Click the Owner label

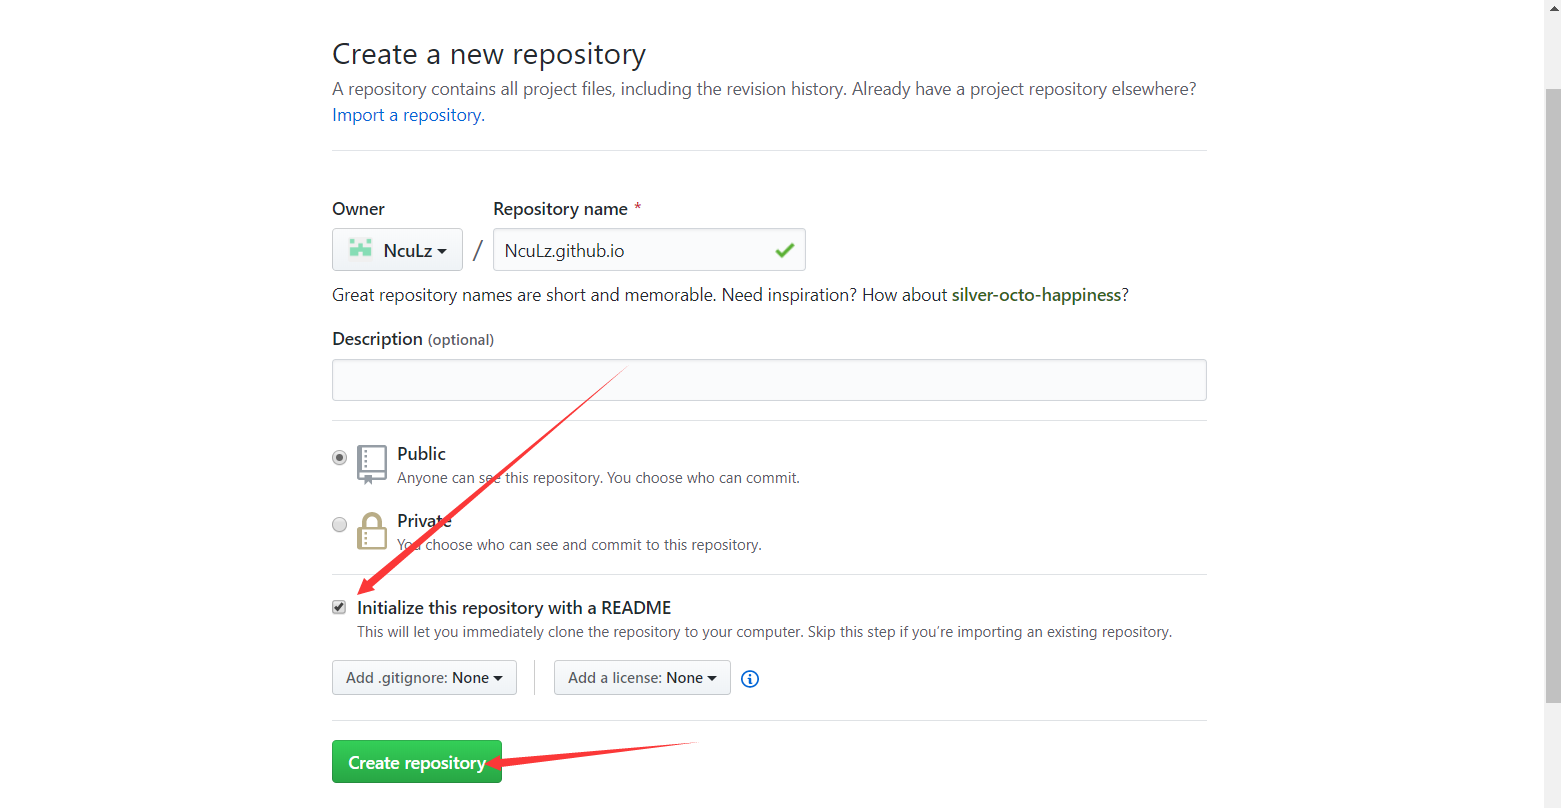[358, 209]
